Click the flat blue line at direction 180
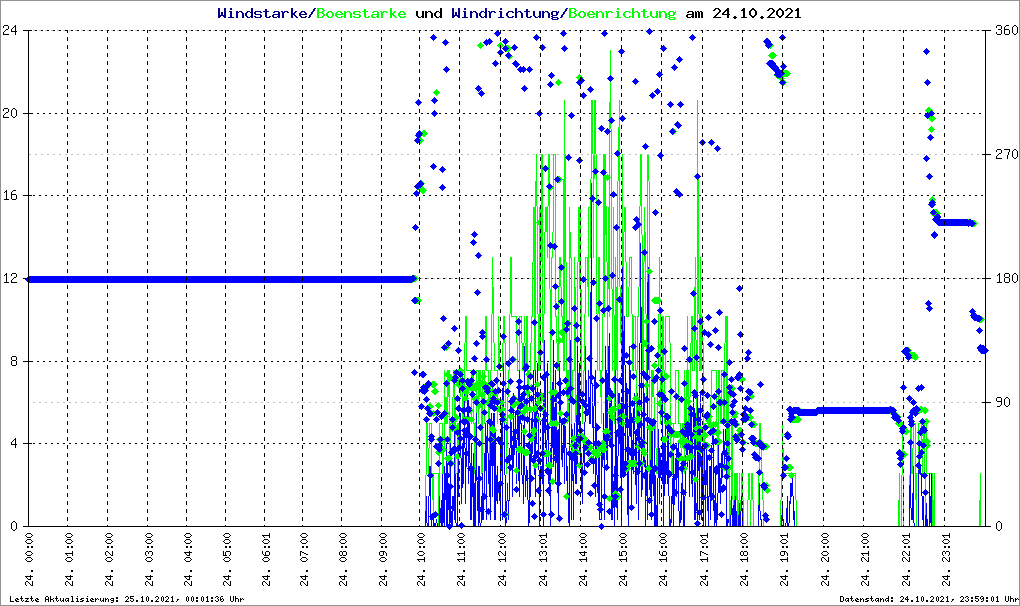The width and height of the screenshot is (1020, 606). pos(221,279)
